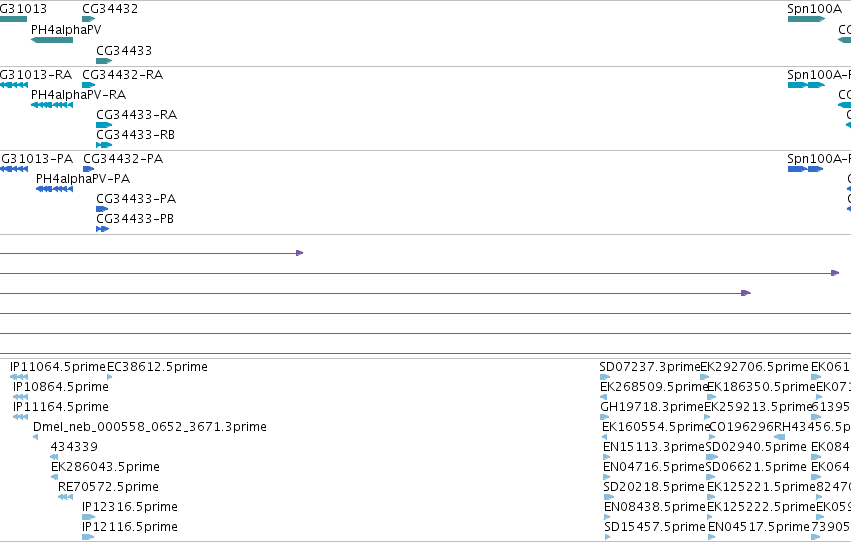
Task: Select the PH4alphaPV gene arrow
Action: [x=52, y=40]
